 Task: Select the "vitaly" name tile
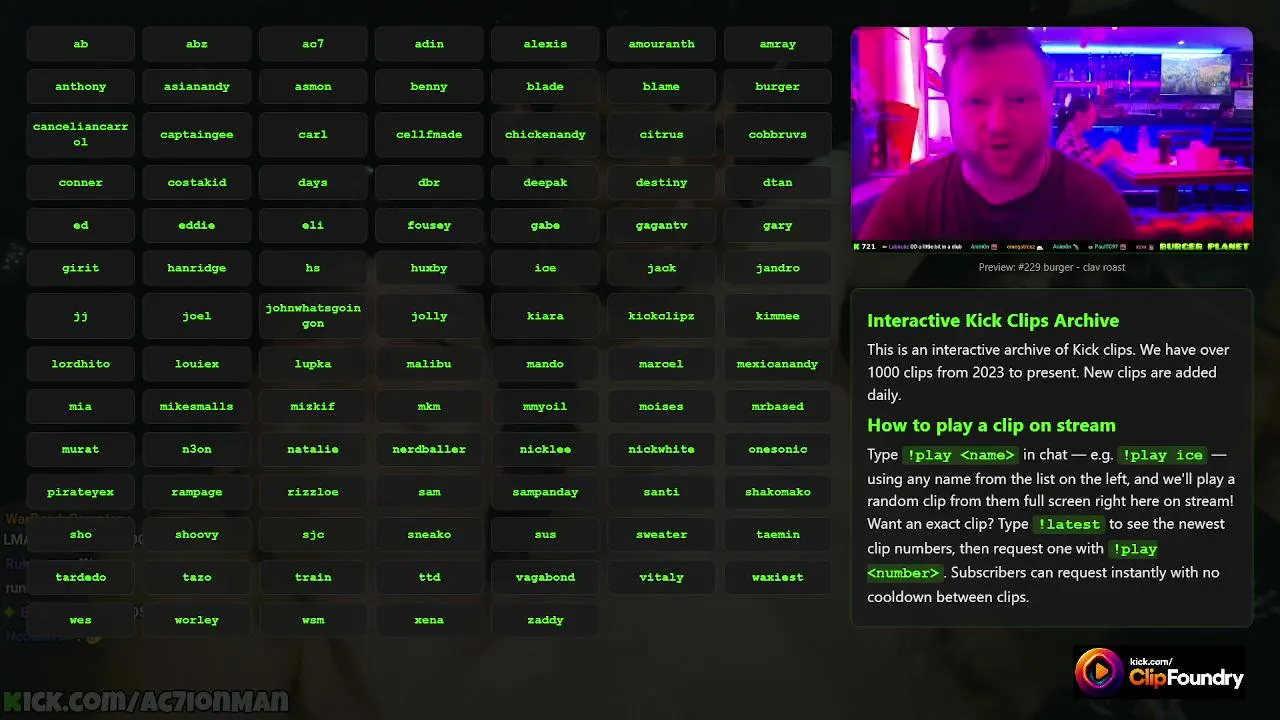pos(661,578)
